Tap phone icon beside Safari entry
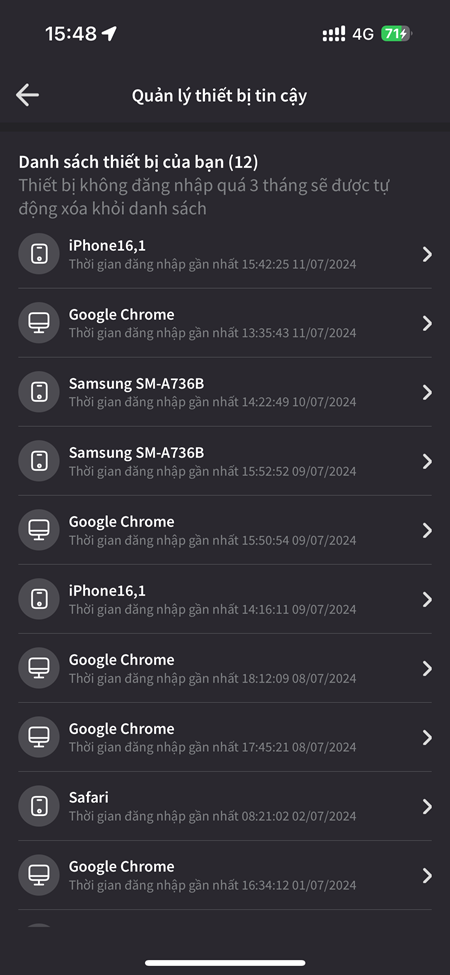Image resolution: width=450 pixels, height=975 pixels. click(x=39, y=806)
